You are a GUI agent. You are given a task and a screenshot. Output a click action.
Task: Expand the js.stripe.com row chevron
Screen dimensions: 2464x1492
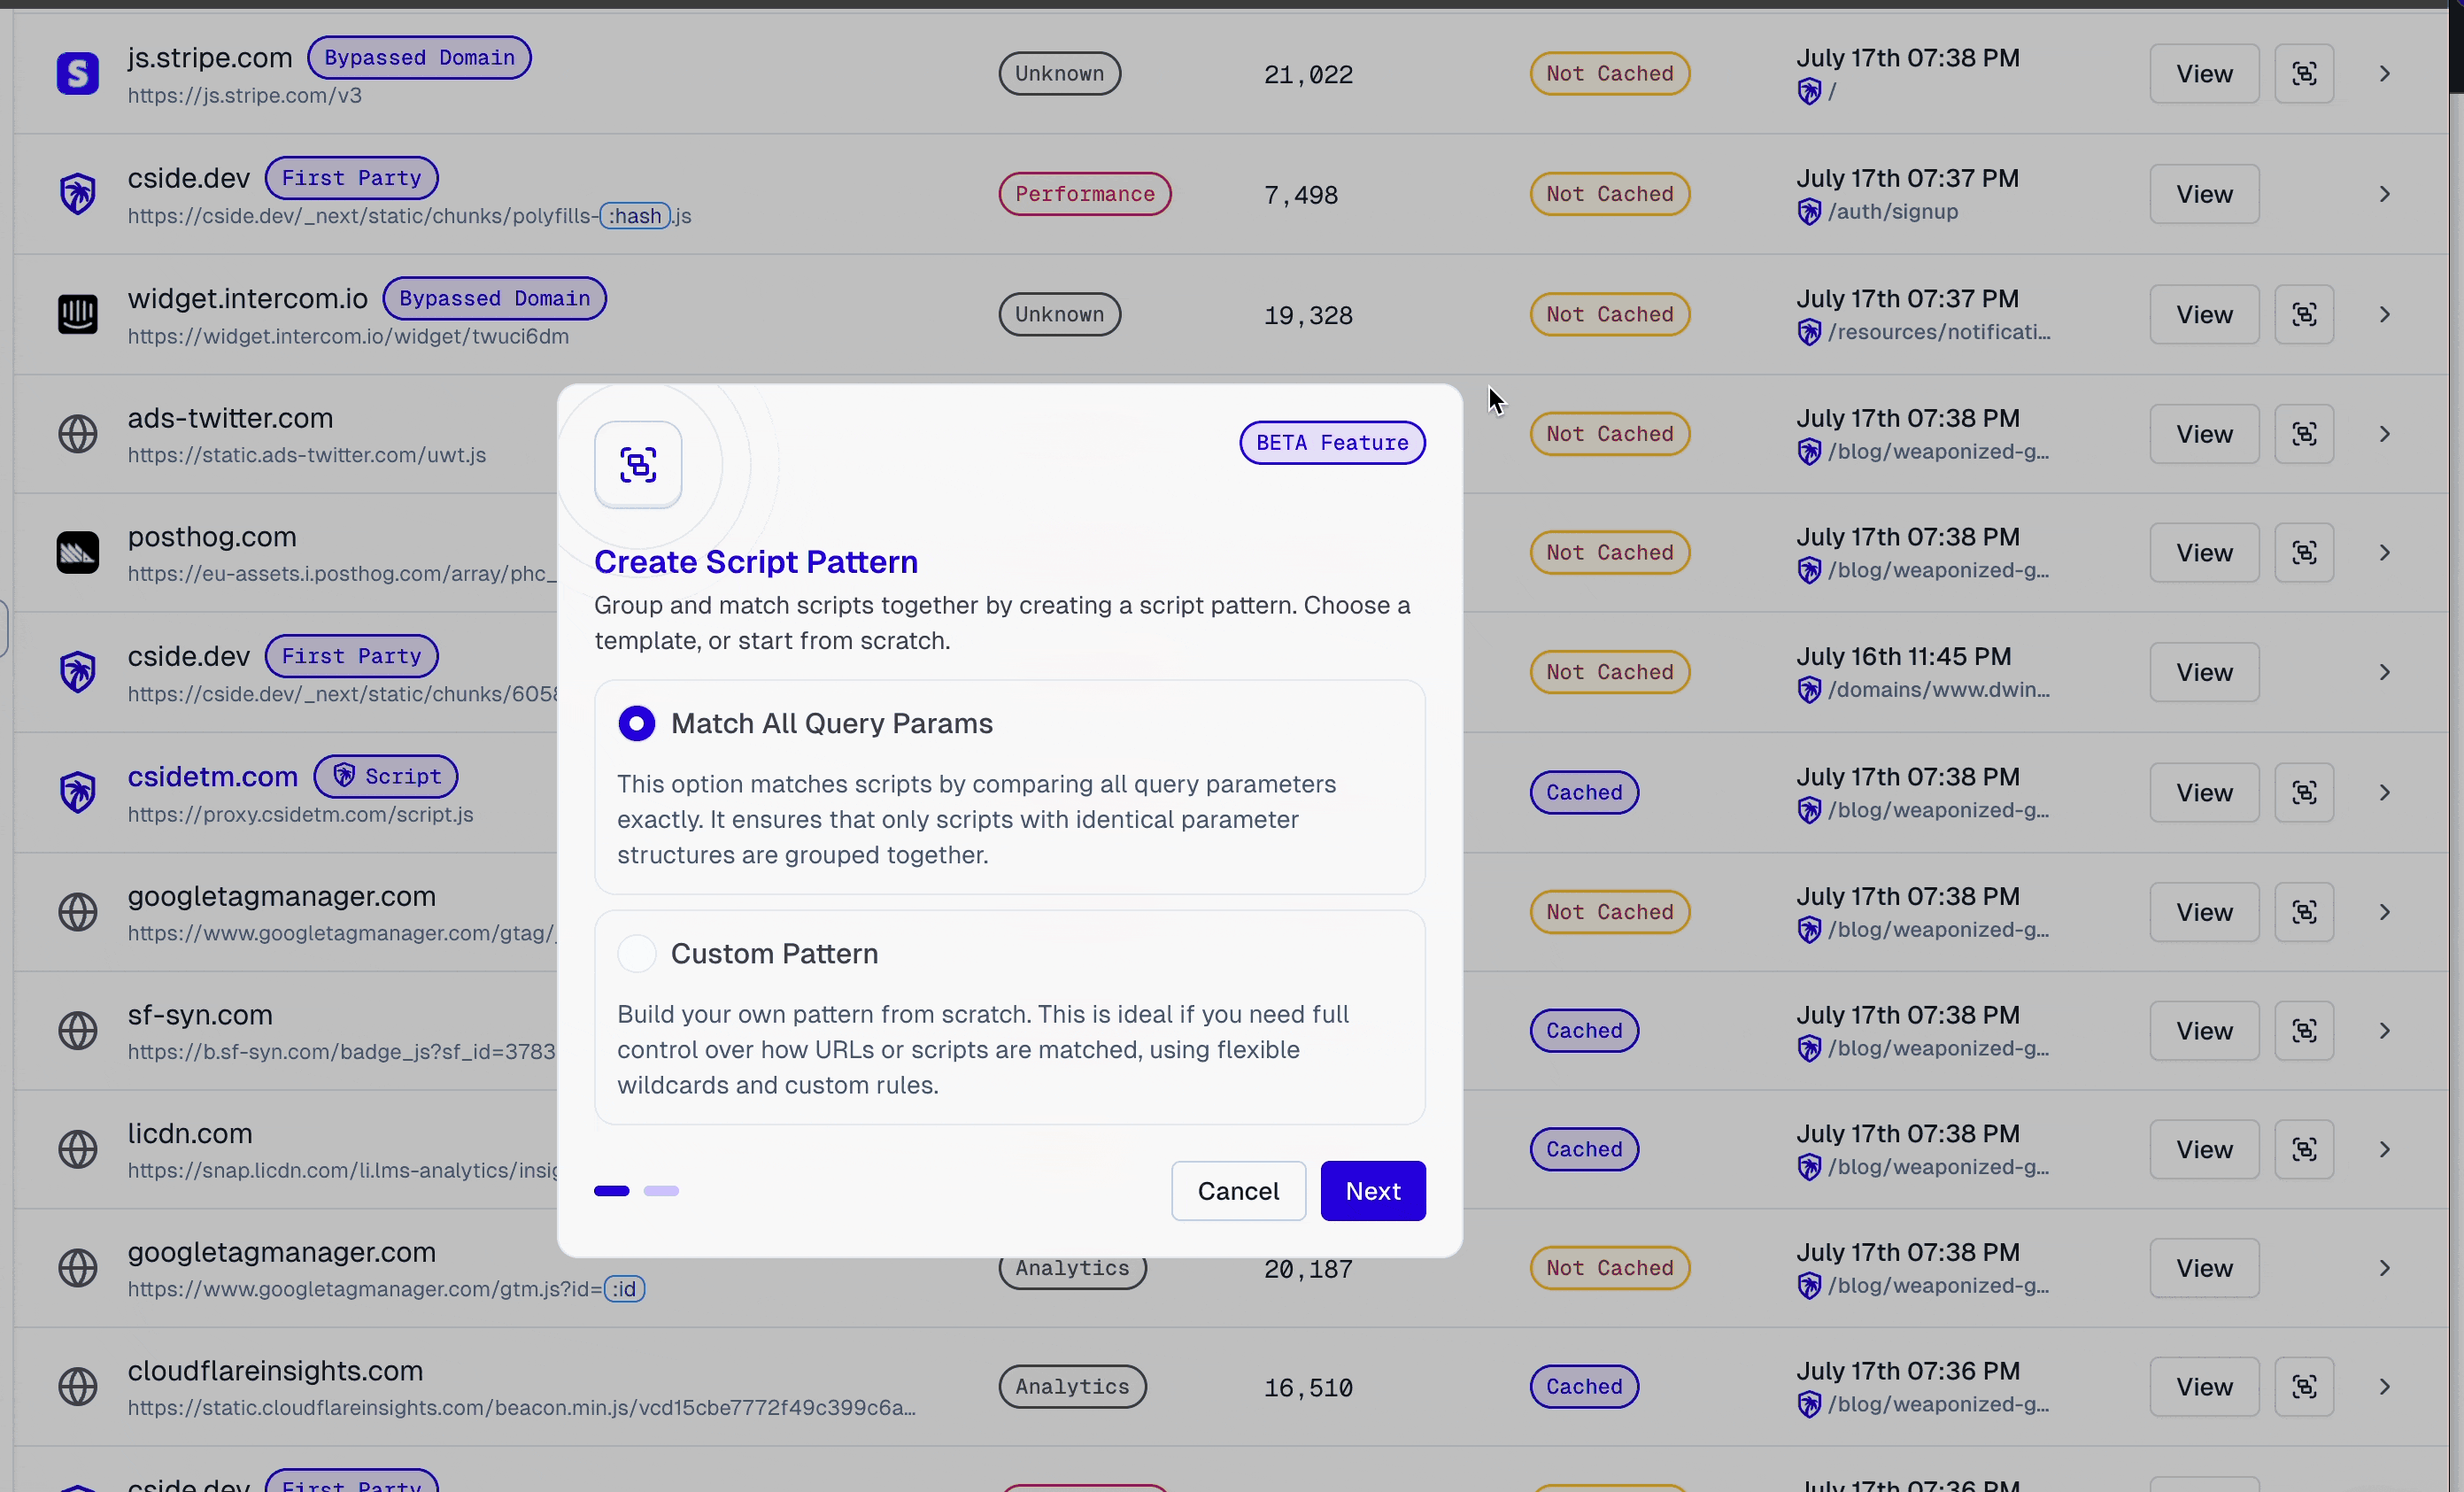point(2384,74)
